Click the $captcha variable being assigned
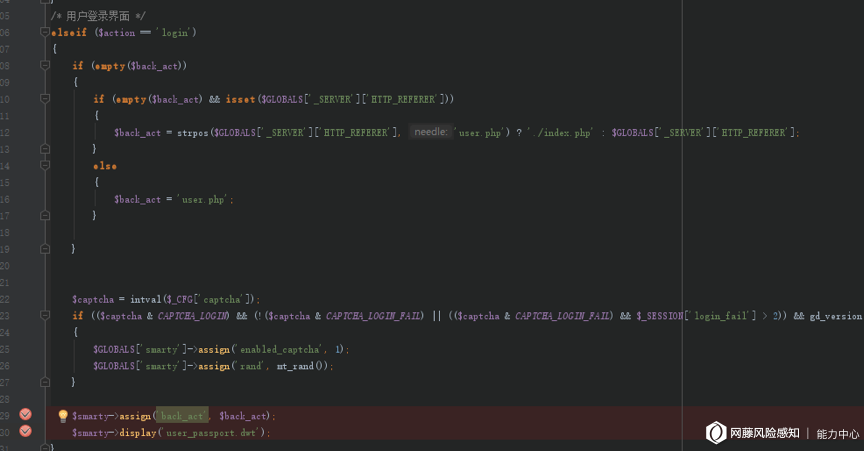The image size is (864, 451). coord(93,299)
